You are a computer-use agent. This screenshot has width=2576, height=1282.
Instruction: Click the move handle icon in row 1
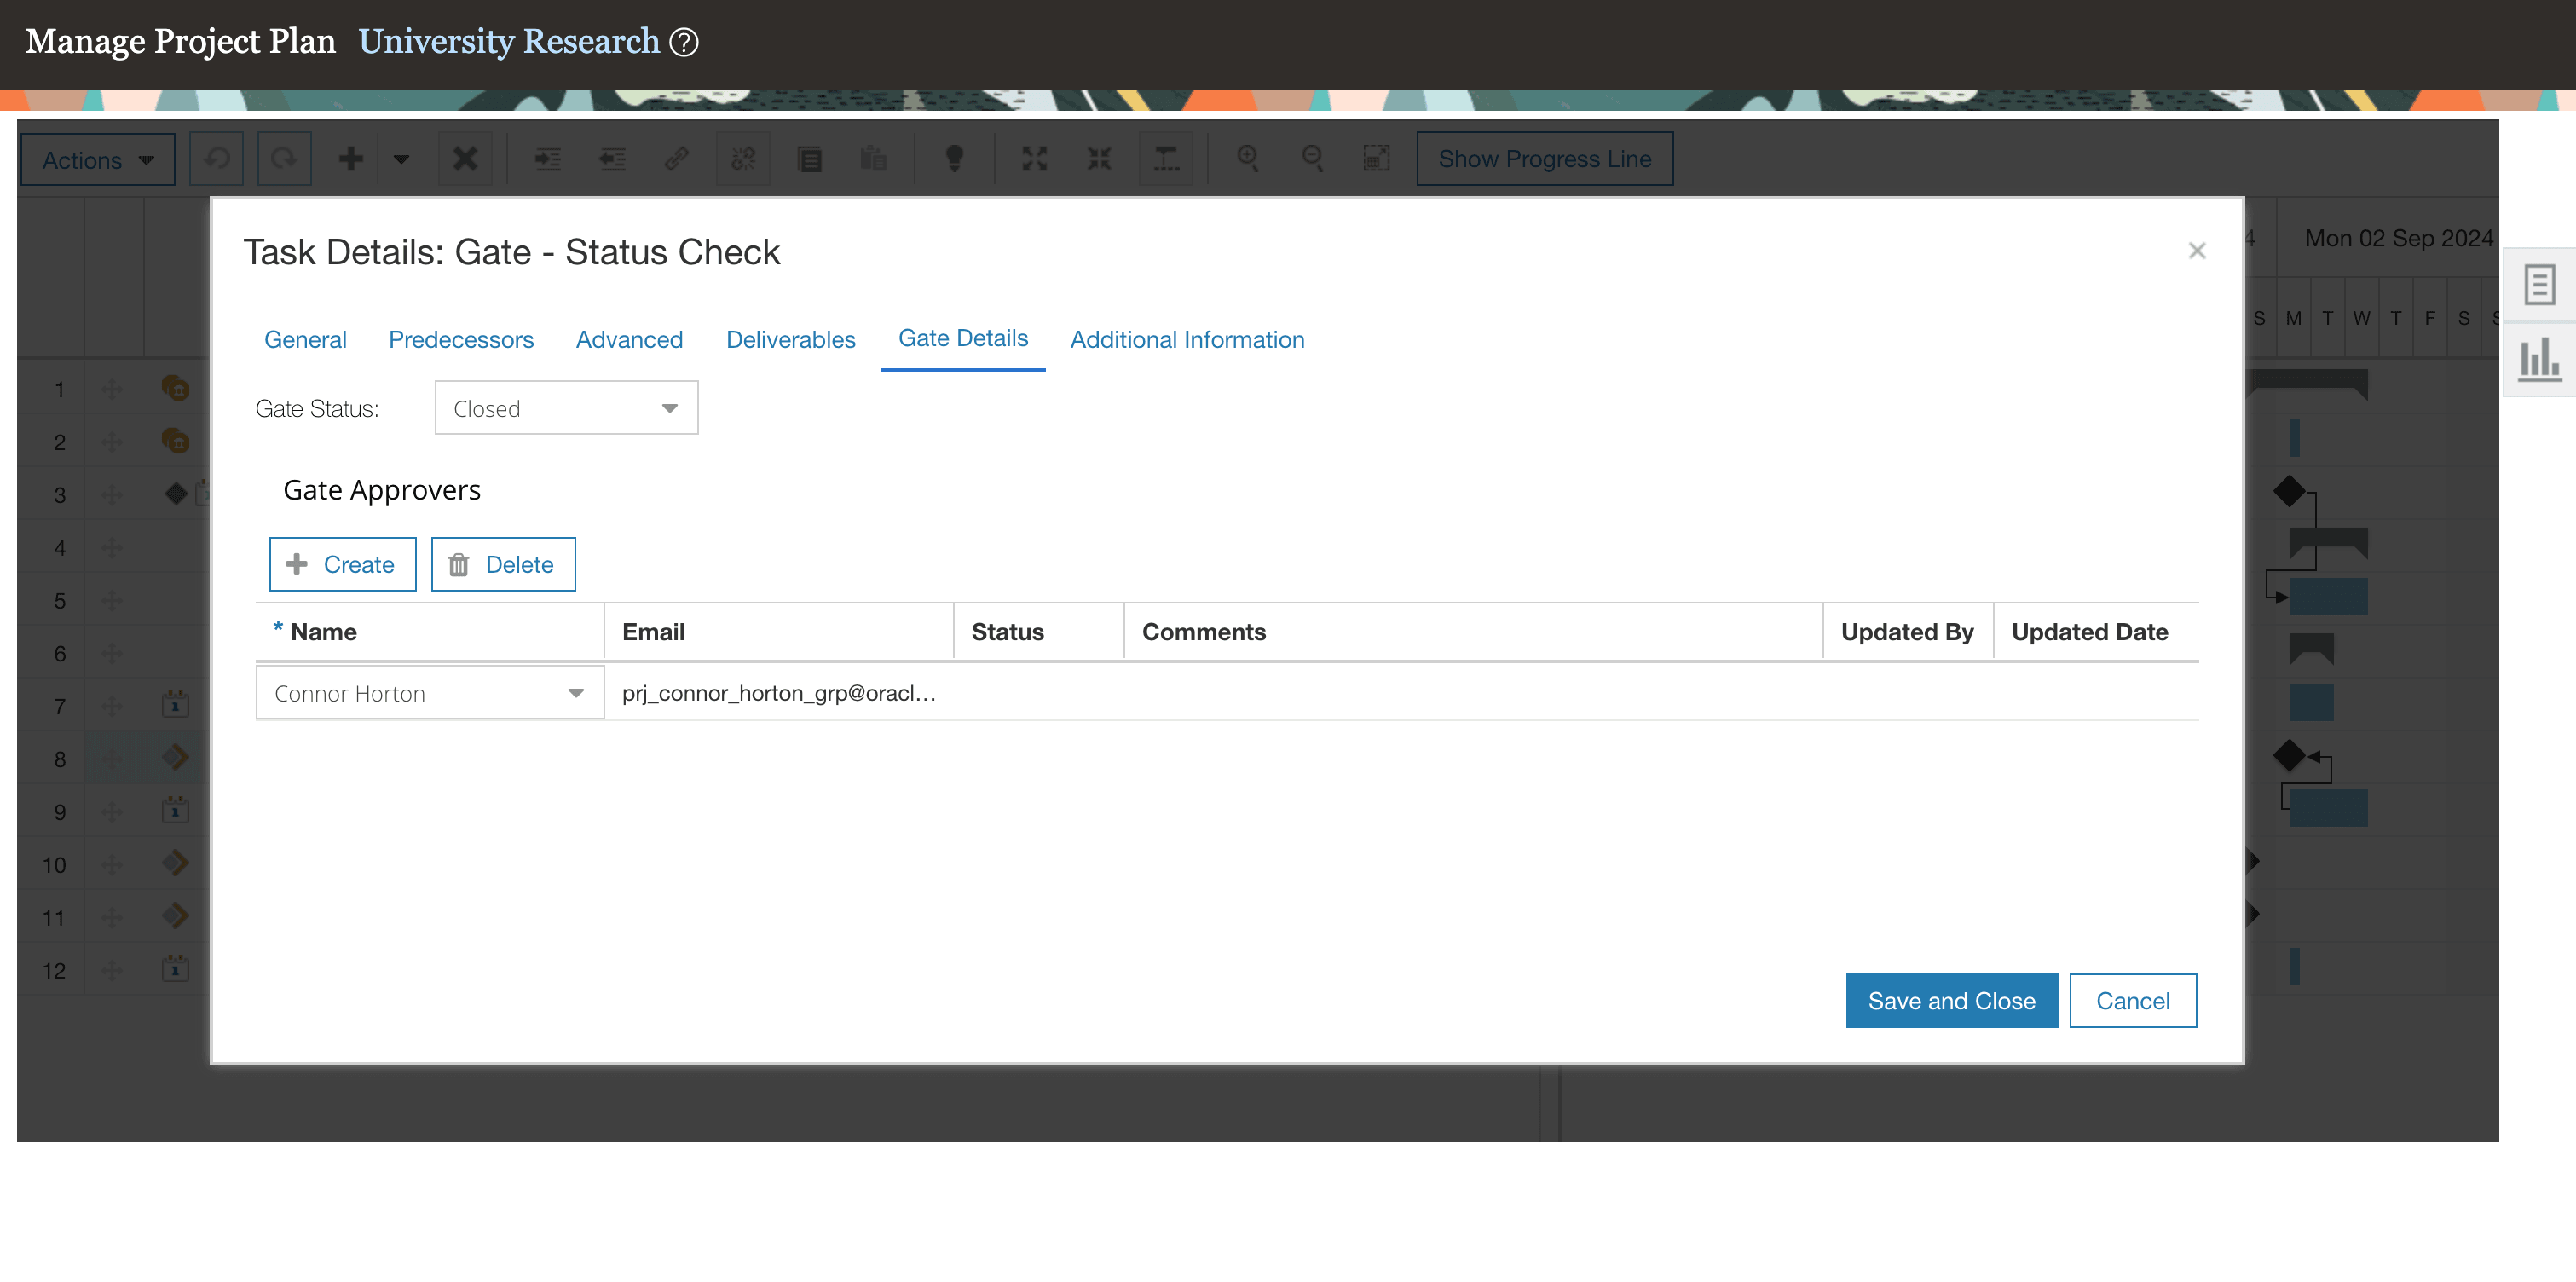(112, 389)
